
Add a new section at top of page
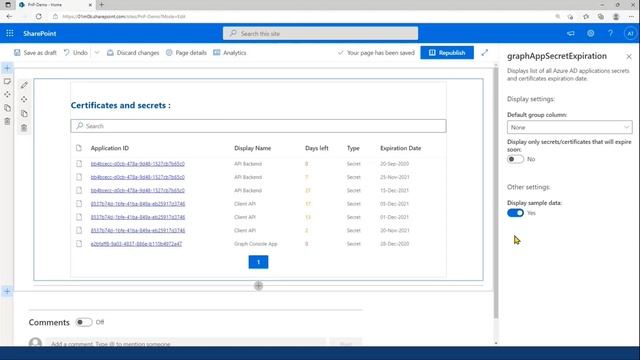7,68
